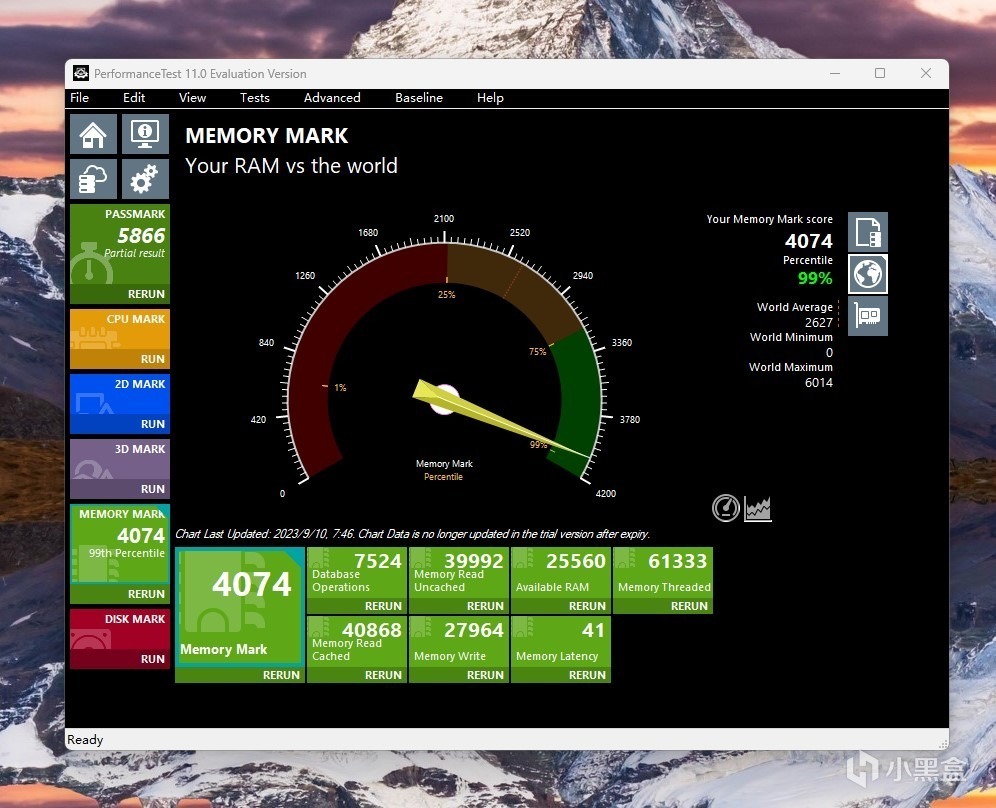The image size is (996, 808).
Task: Open the File menu
Action: [x=79, y=98]
